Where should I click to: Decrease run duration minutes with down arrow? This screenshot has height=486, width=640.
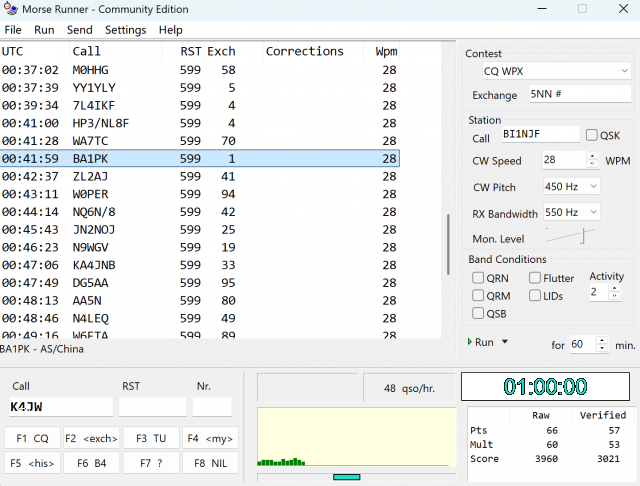602,348
